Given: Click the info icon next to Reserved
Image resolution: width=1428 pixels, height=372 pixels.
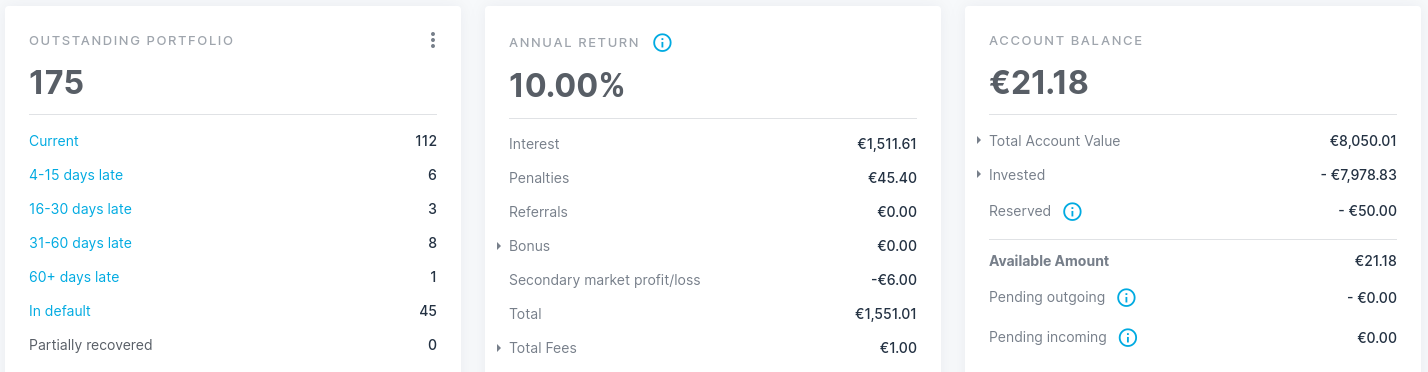Looking at the screenshot, I should click(x=1072, y=212).
